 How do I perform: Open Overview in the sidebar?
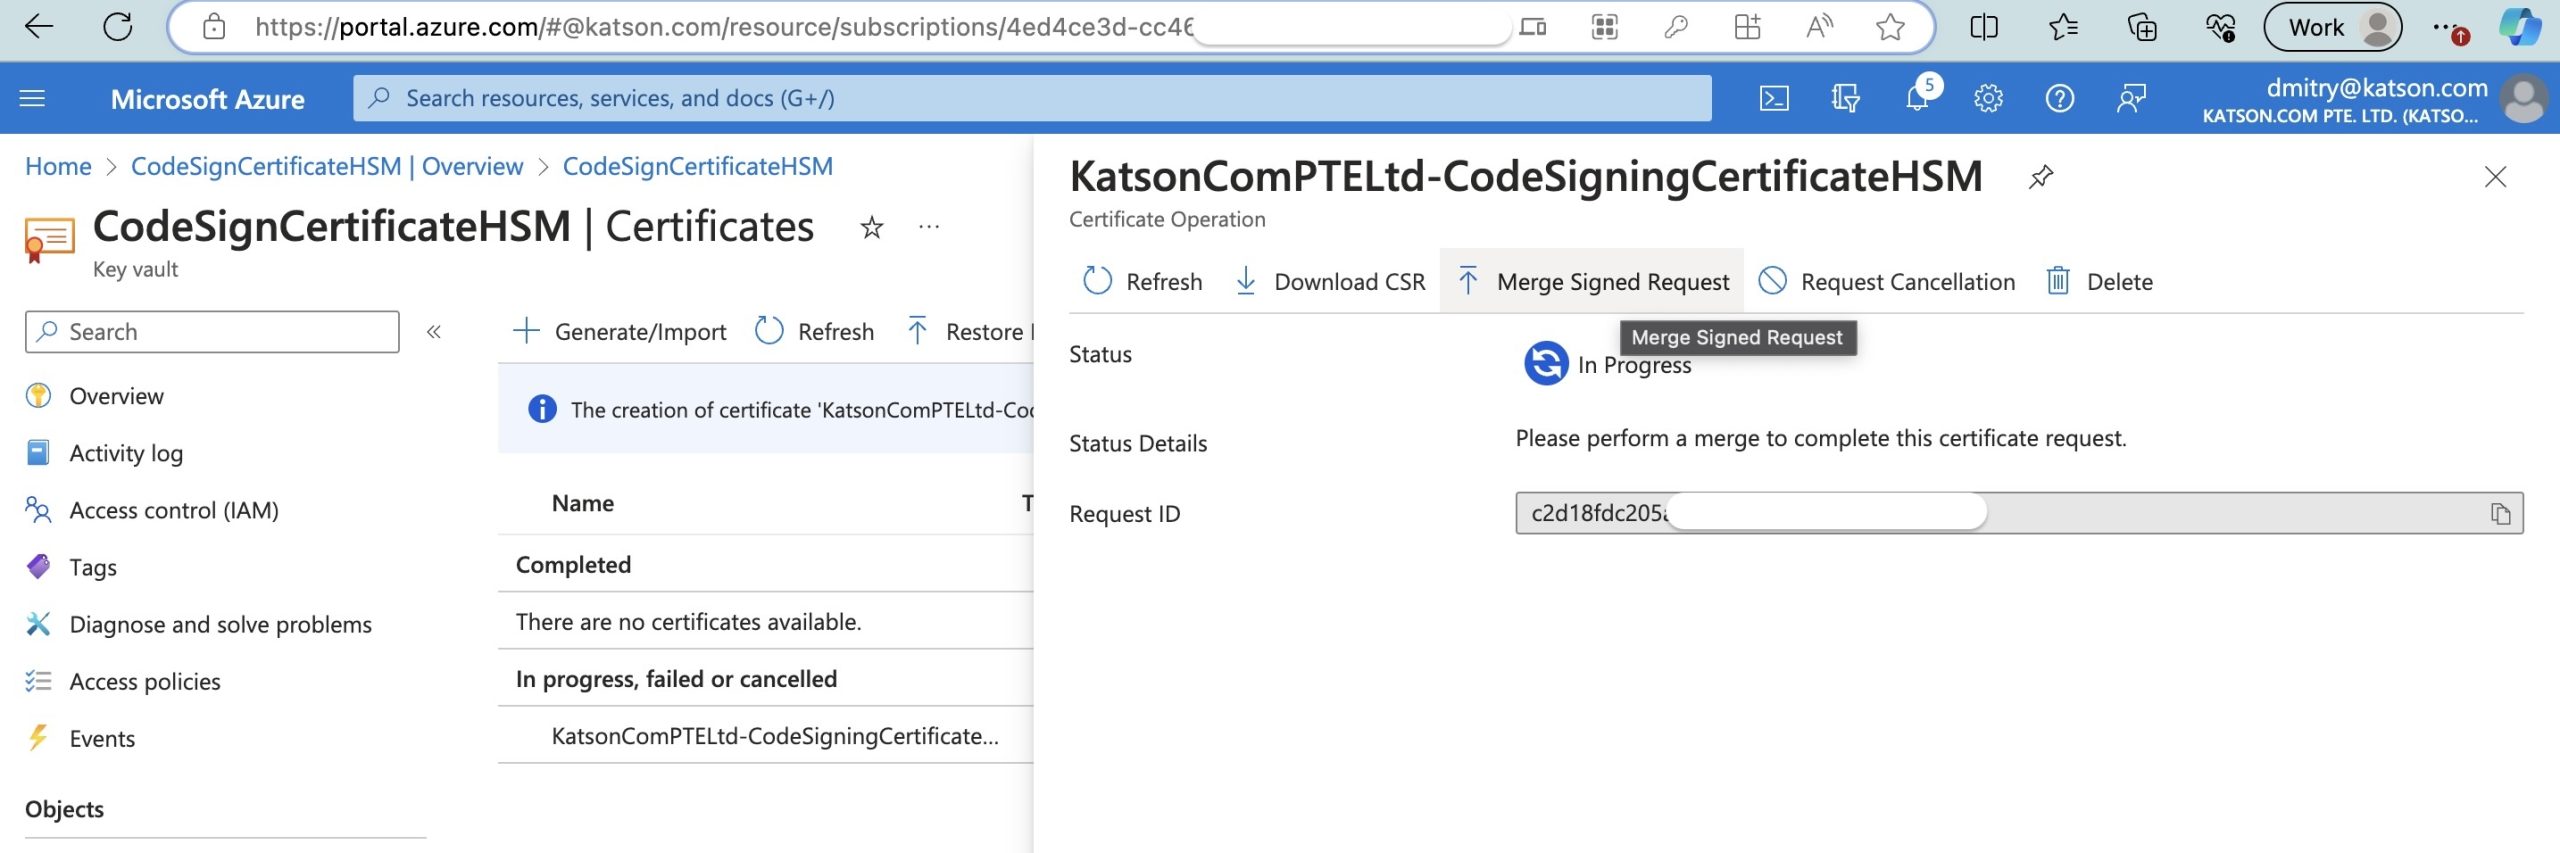(116, 396)
